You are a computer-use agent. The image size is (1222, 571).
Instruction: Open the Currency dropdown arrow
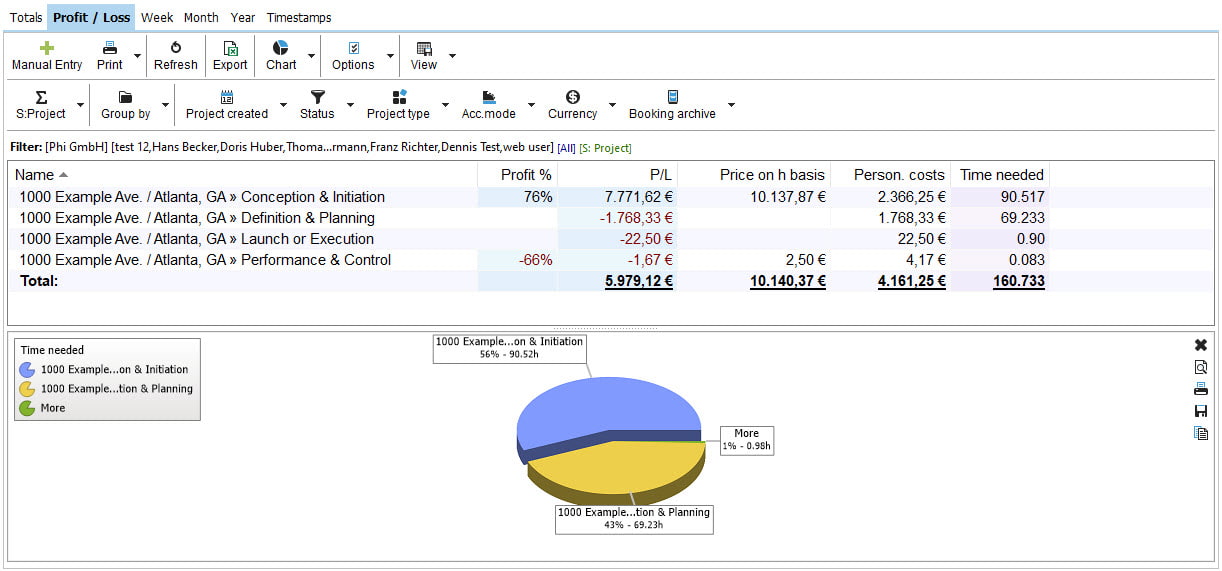point(612,105)
